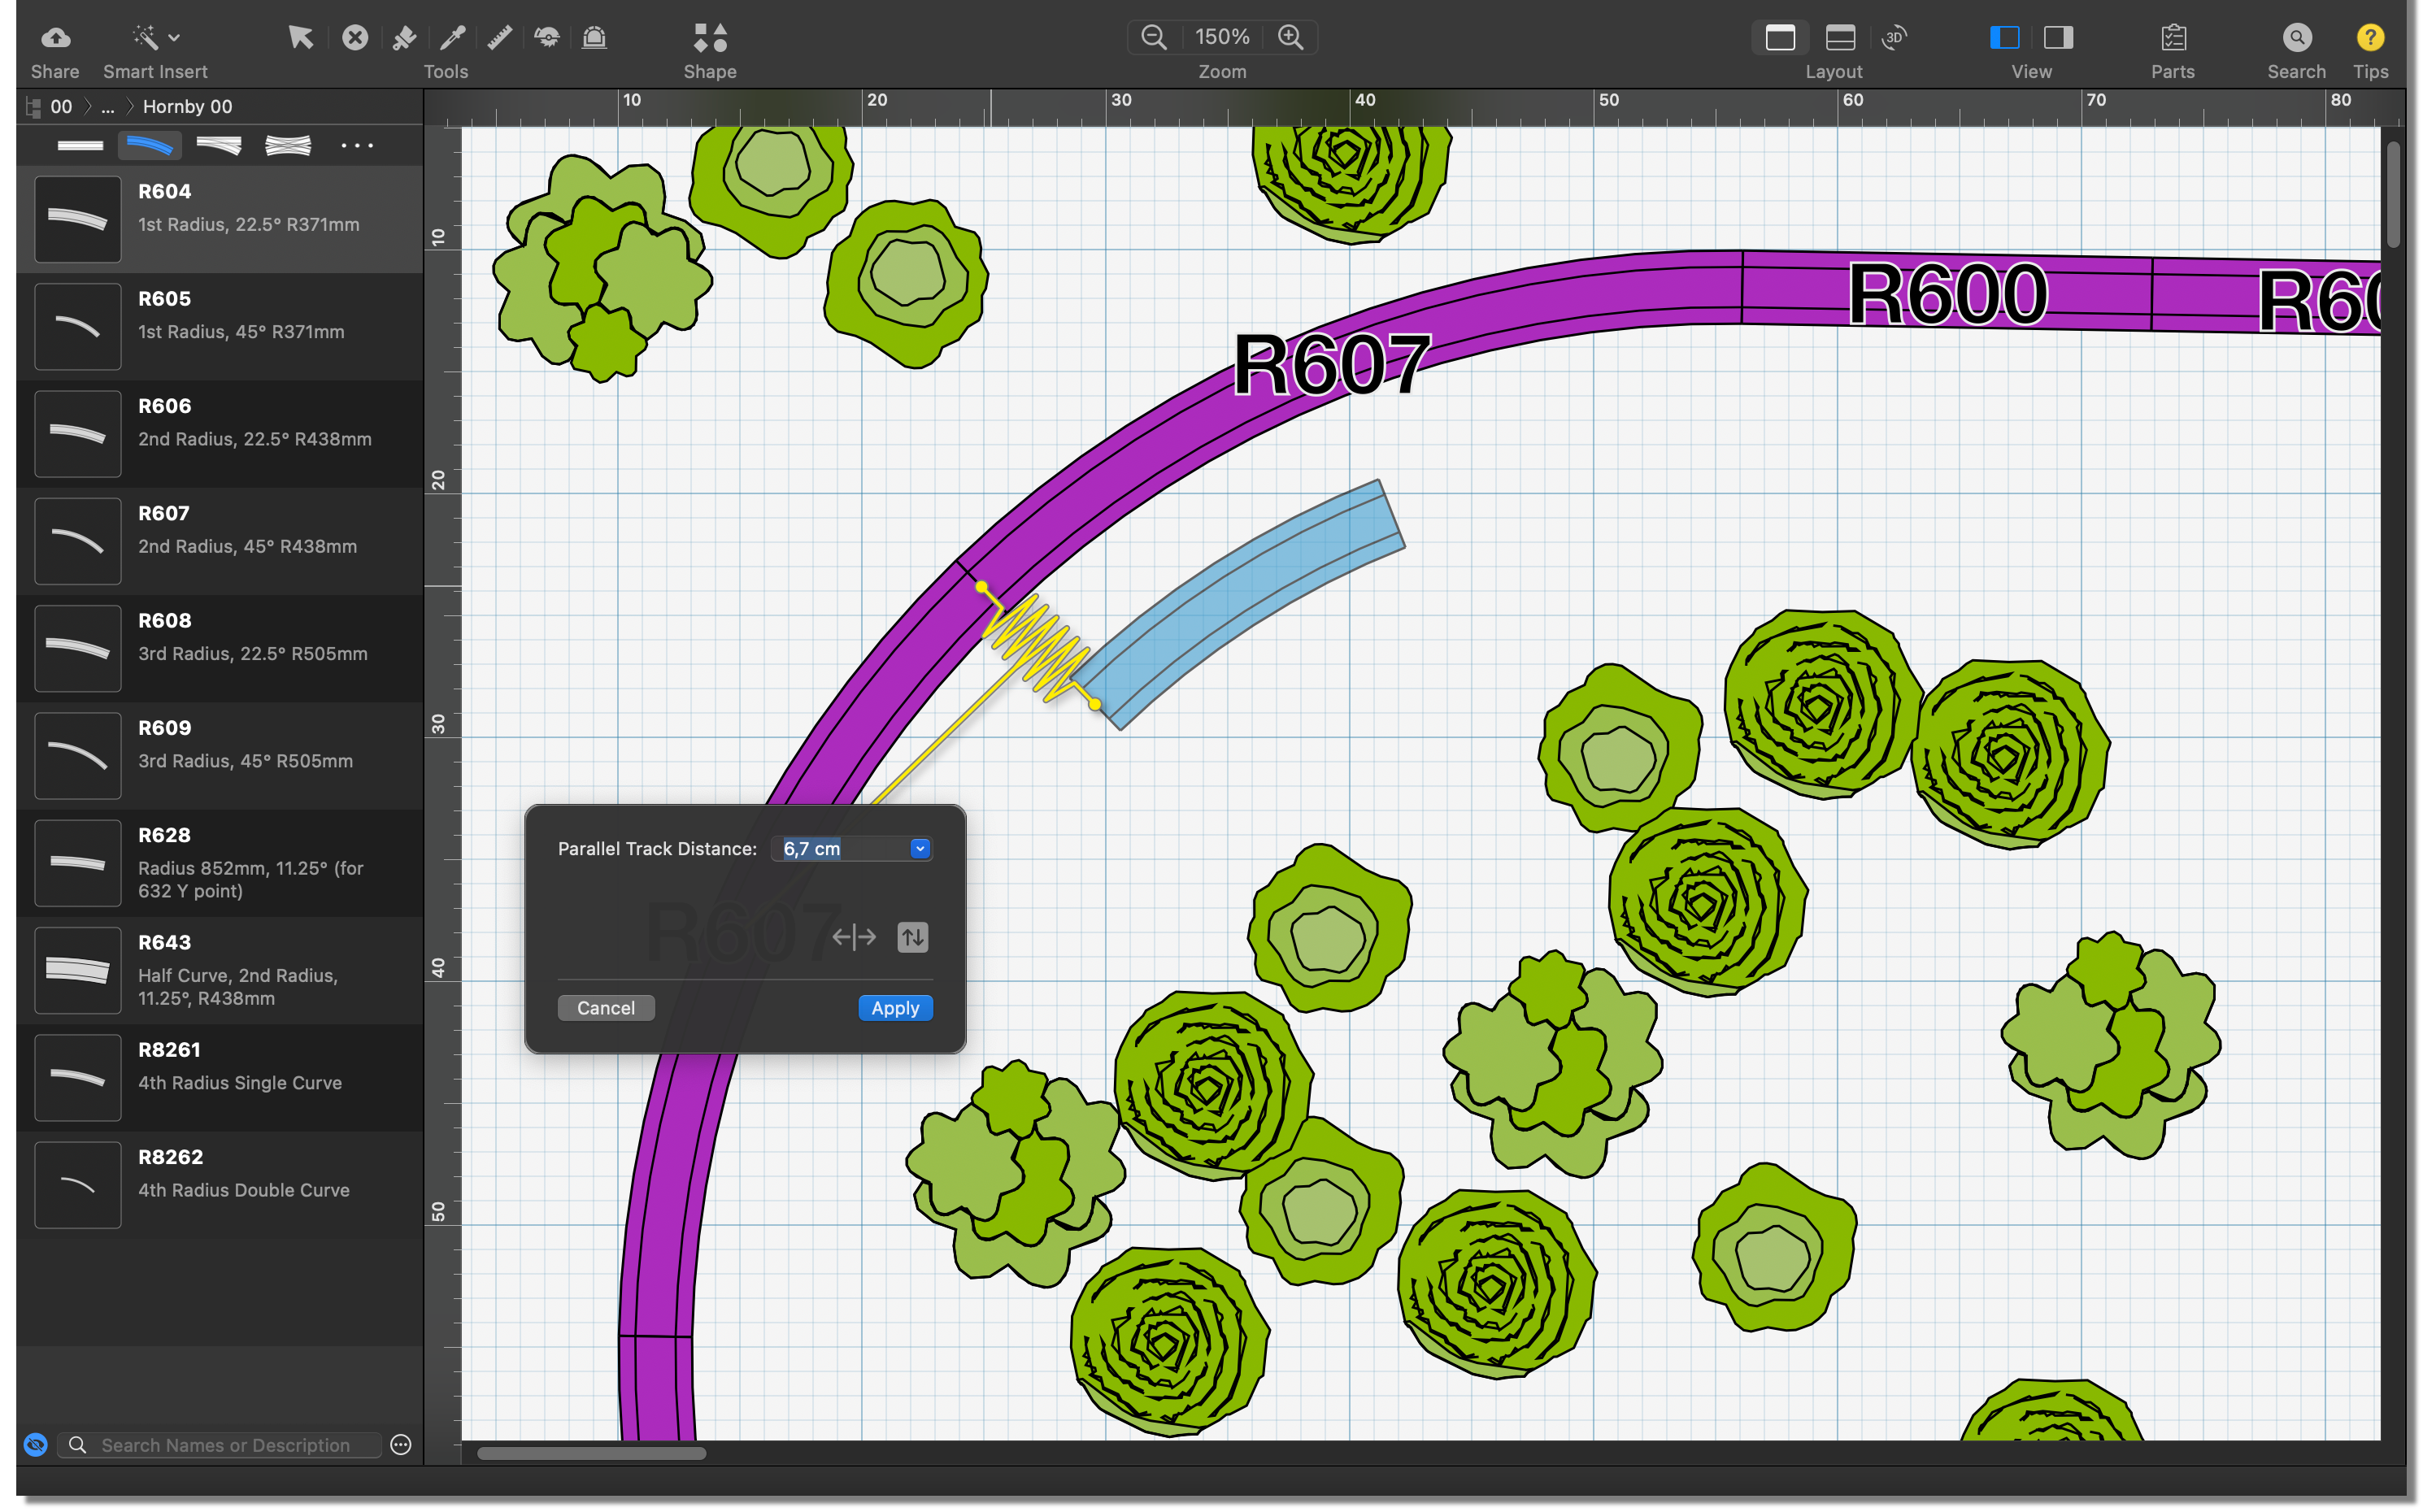This screenshot has width=2423, height=1512.
Task: Open the Parts list checklist
Action: coord(2173,38)
